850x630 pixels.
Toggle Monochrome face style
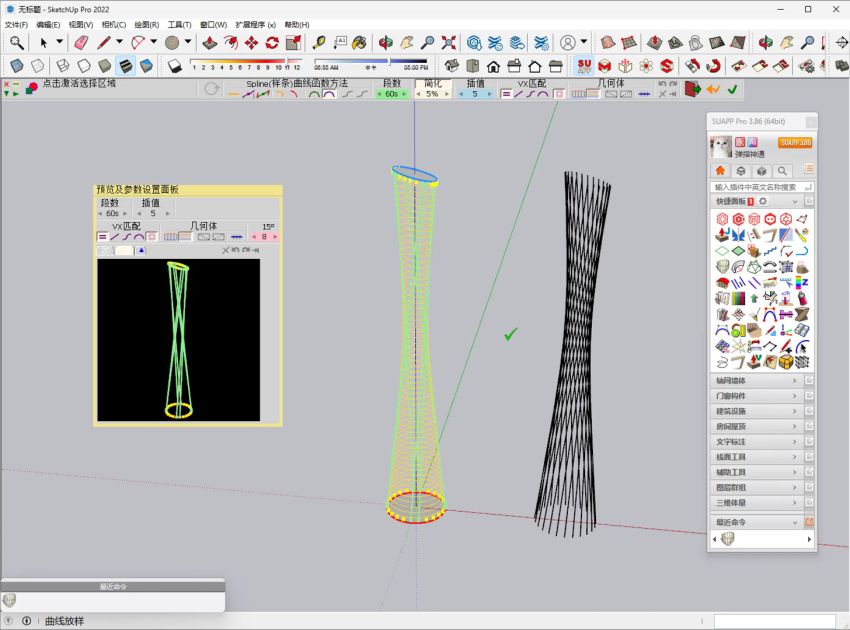(x=146, y=66)
